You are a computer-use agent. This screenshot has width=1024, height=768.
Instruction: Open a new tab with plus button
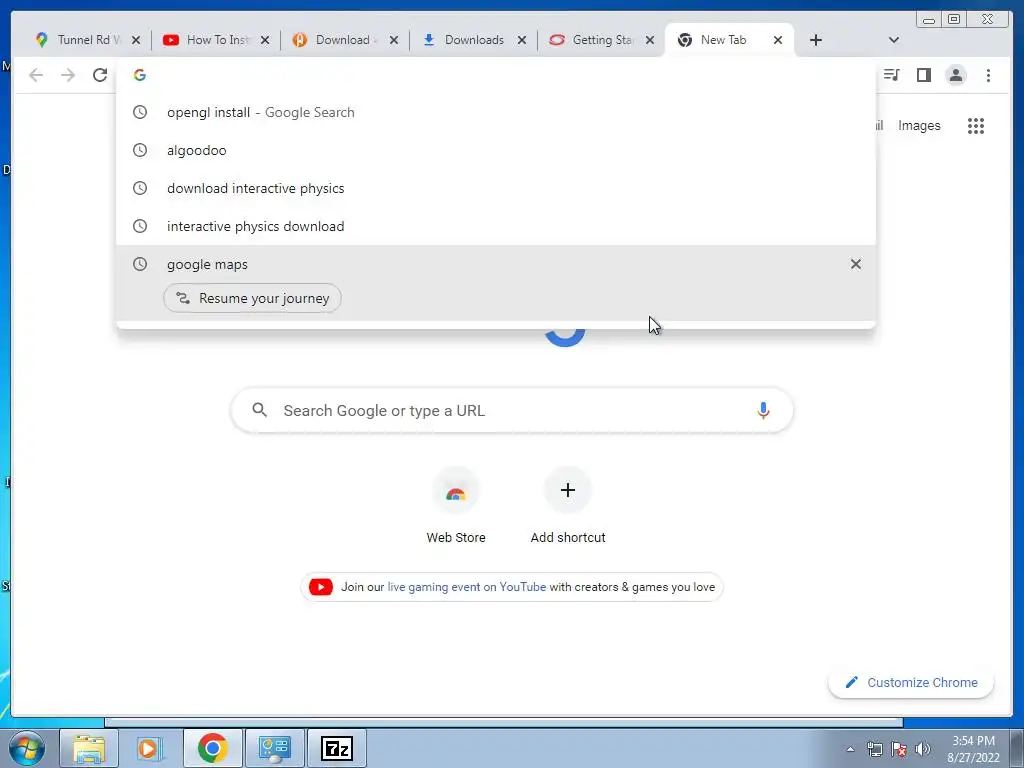pyautogui.click(x=816, y=40)
